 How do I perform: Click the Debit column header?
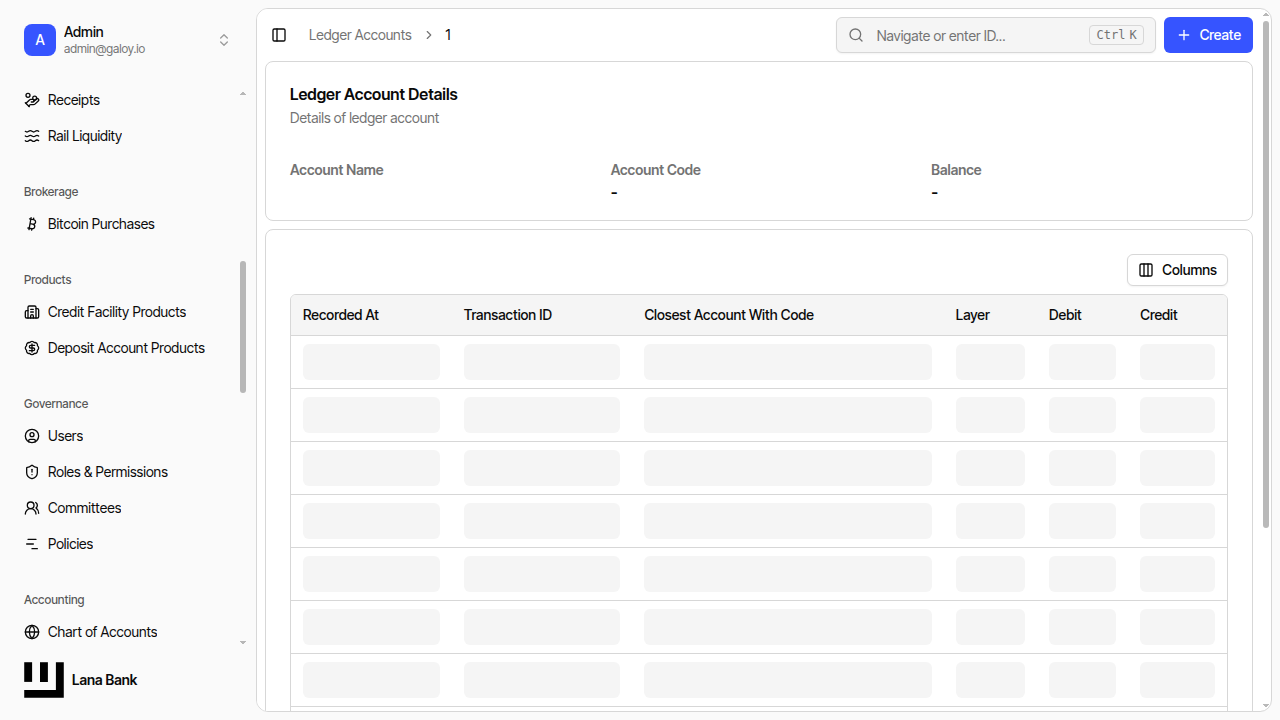point(1065,315)
